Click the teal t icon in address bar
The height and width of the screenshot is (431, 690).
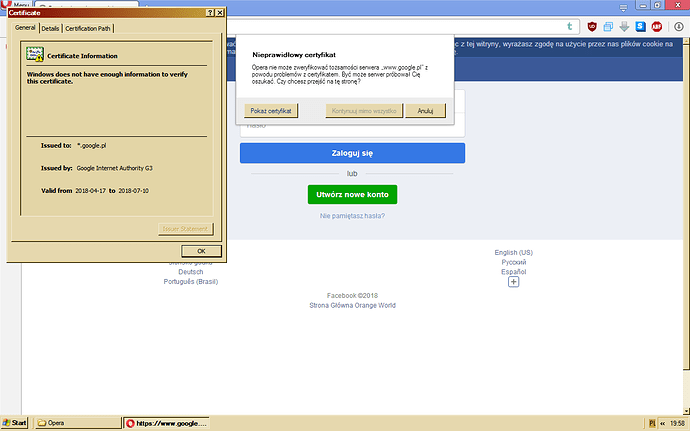pyautogui.click(x=569, y=26)
